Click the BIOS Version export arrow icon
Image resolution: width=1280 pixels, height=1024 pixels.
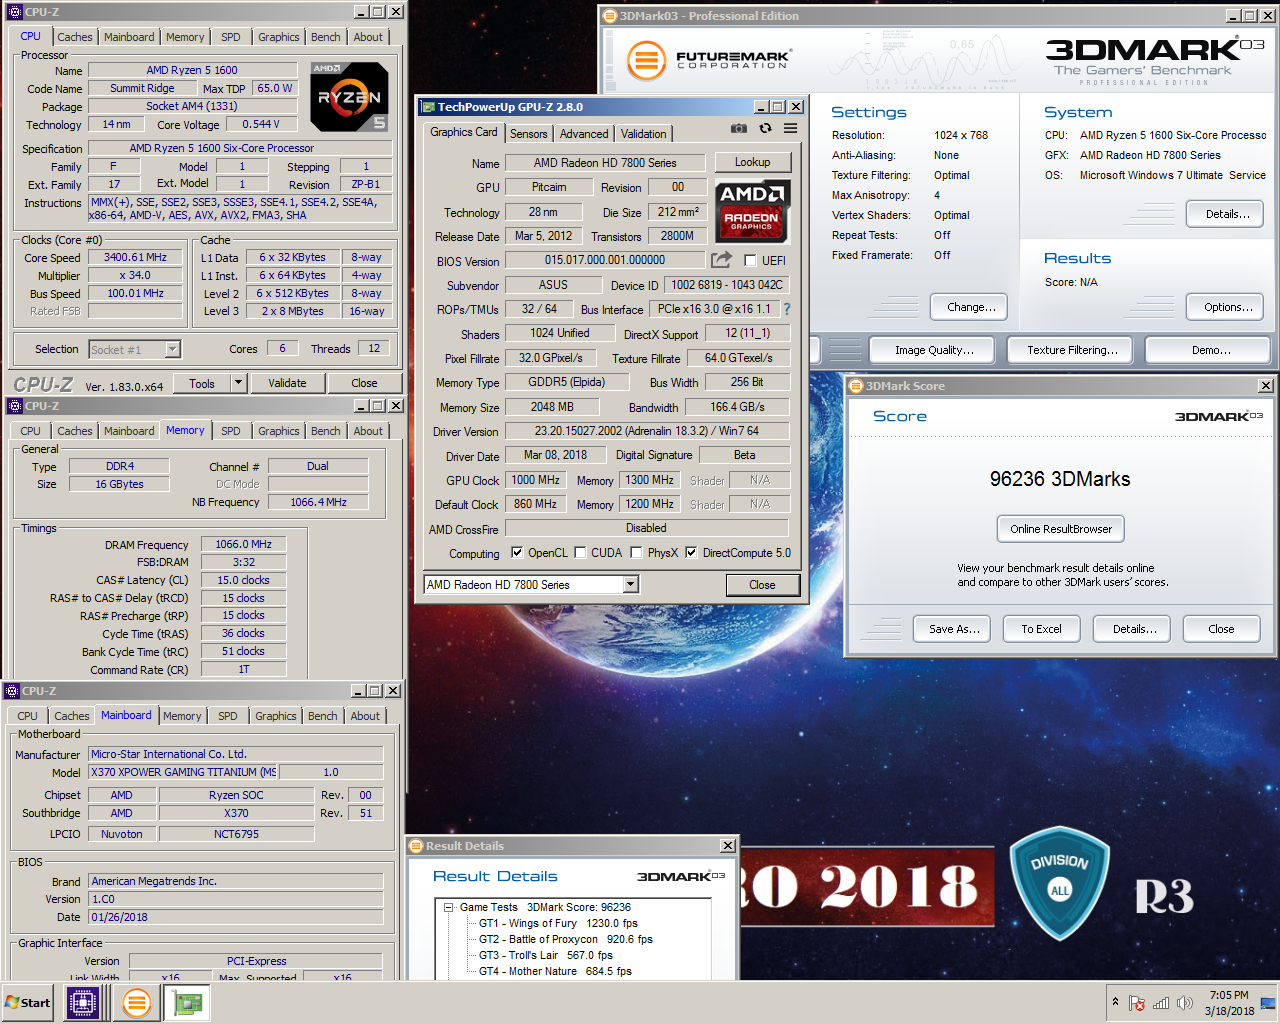click(x=721, y=260)
